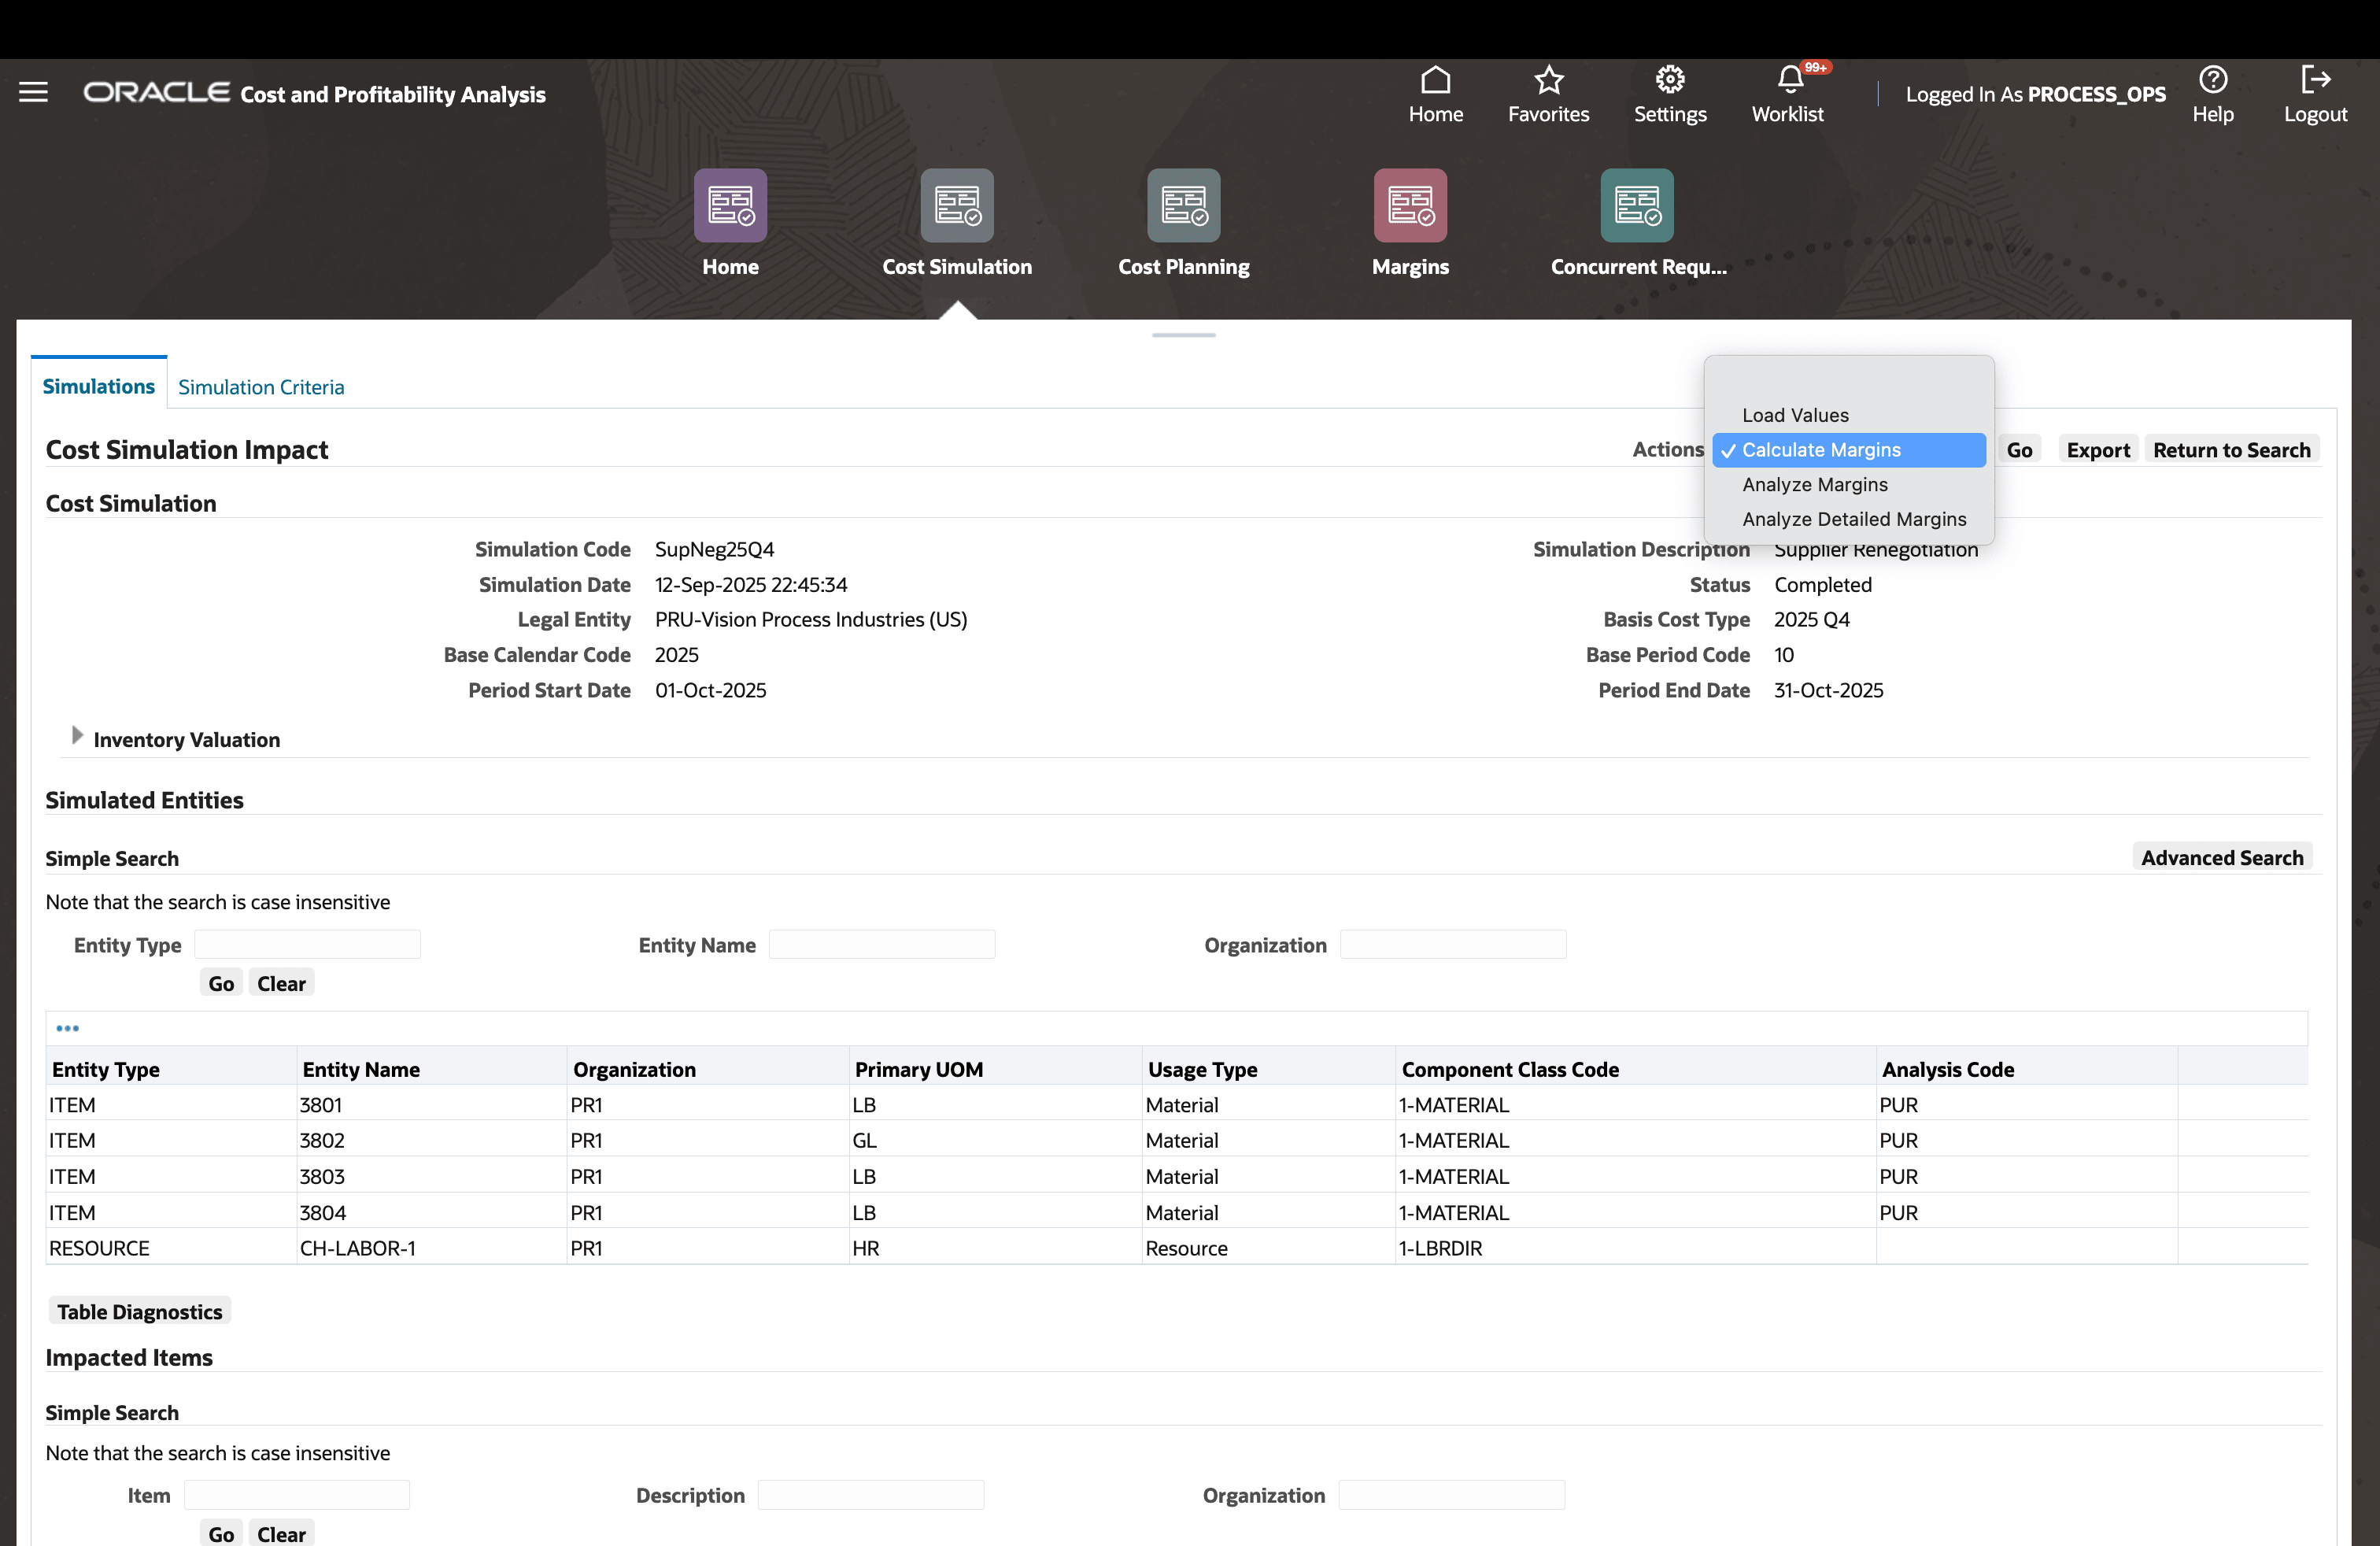The width and height of the screenshot is (2380, 1546).
Task: Open Concurrent Requests tile icon
Action: tap(1636, 205)
